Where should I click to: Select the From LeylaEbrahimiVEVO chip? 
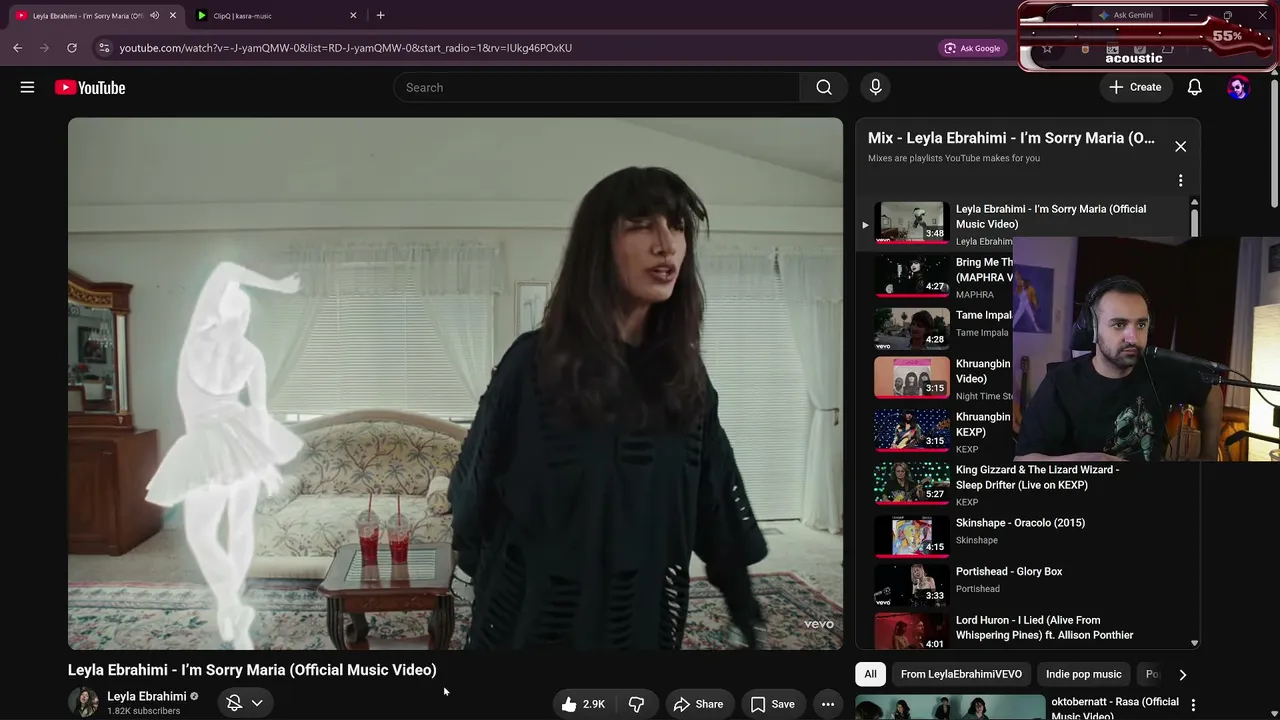pos(961,674)
